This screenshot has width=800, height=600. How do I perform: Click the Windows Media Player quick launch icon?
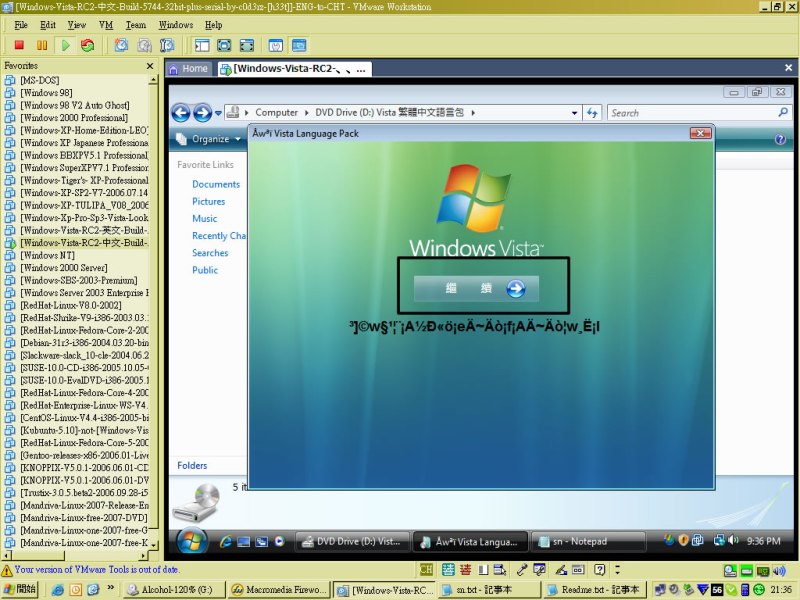click(279, 542)
